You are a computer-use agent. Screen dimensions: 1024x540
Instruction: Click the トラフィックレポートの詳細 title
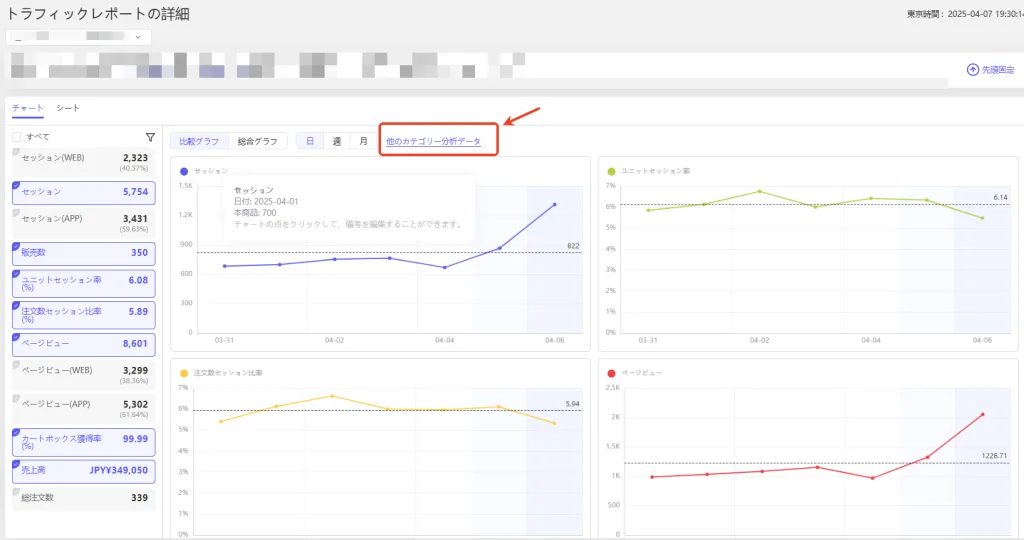coord(98,14)
